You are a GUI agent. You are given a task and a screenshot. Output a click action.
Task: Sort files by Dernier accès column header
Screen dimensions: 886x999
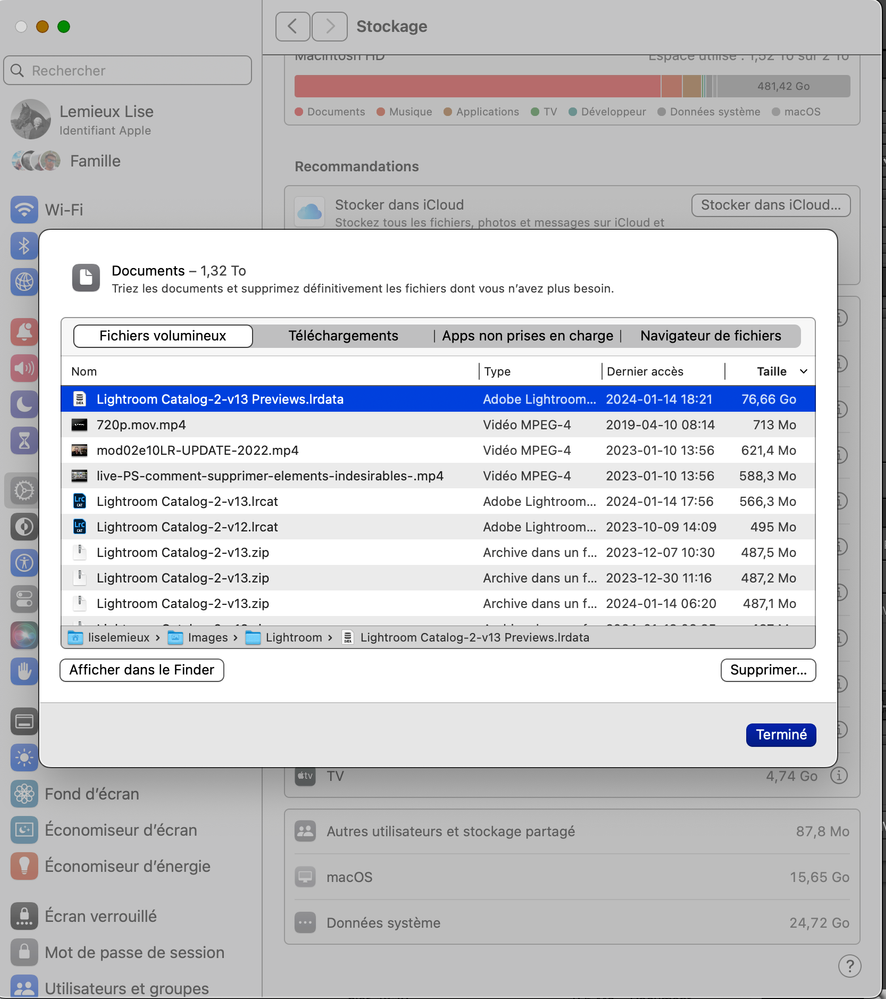[x=645, y=371]
